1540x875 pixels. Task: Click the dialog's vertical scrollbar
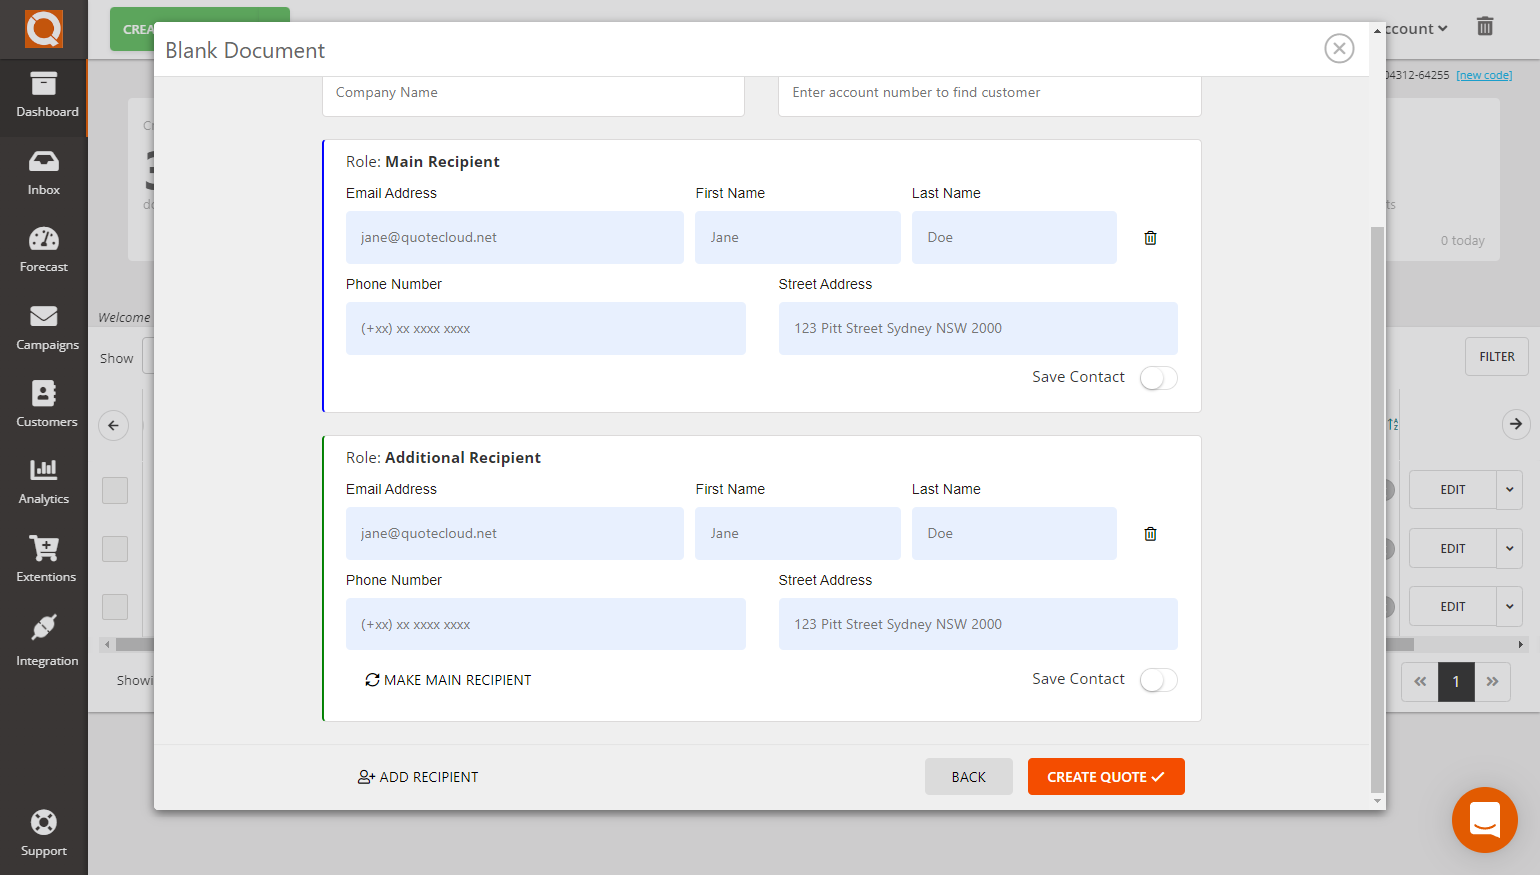[1377, 500]
